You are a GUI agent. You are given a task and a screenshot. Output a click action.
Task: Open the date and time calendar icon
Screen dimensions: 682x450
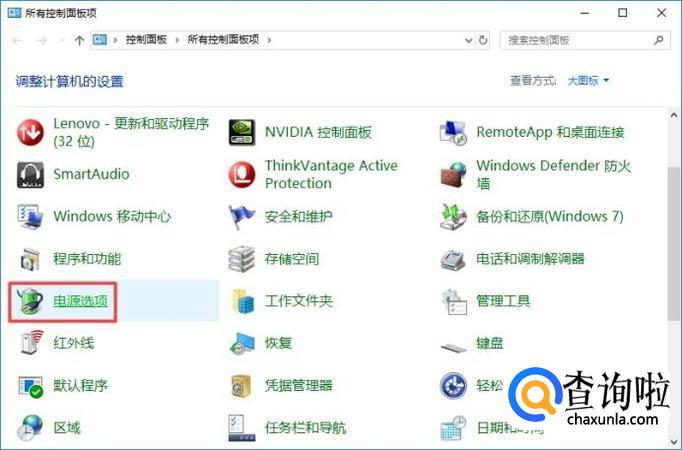[x=453, y=428]
